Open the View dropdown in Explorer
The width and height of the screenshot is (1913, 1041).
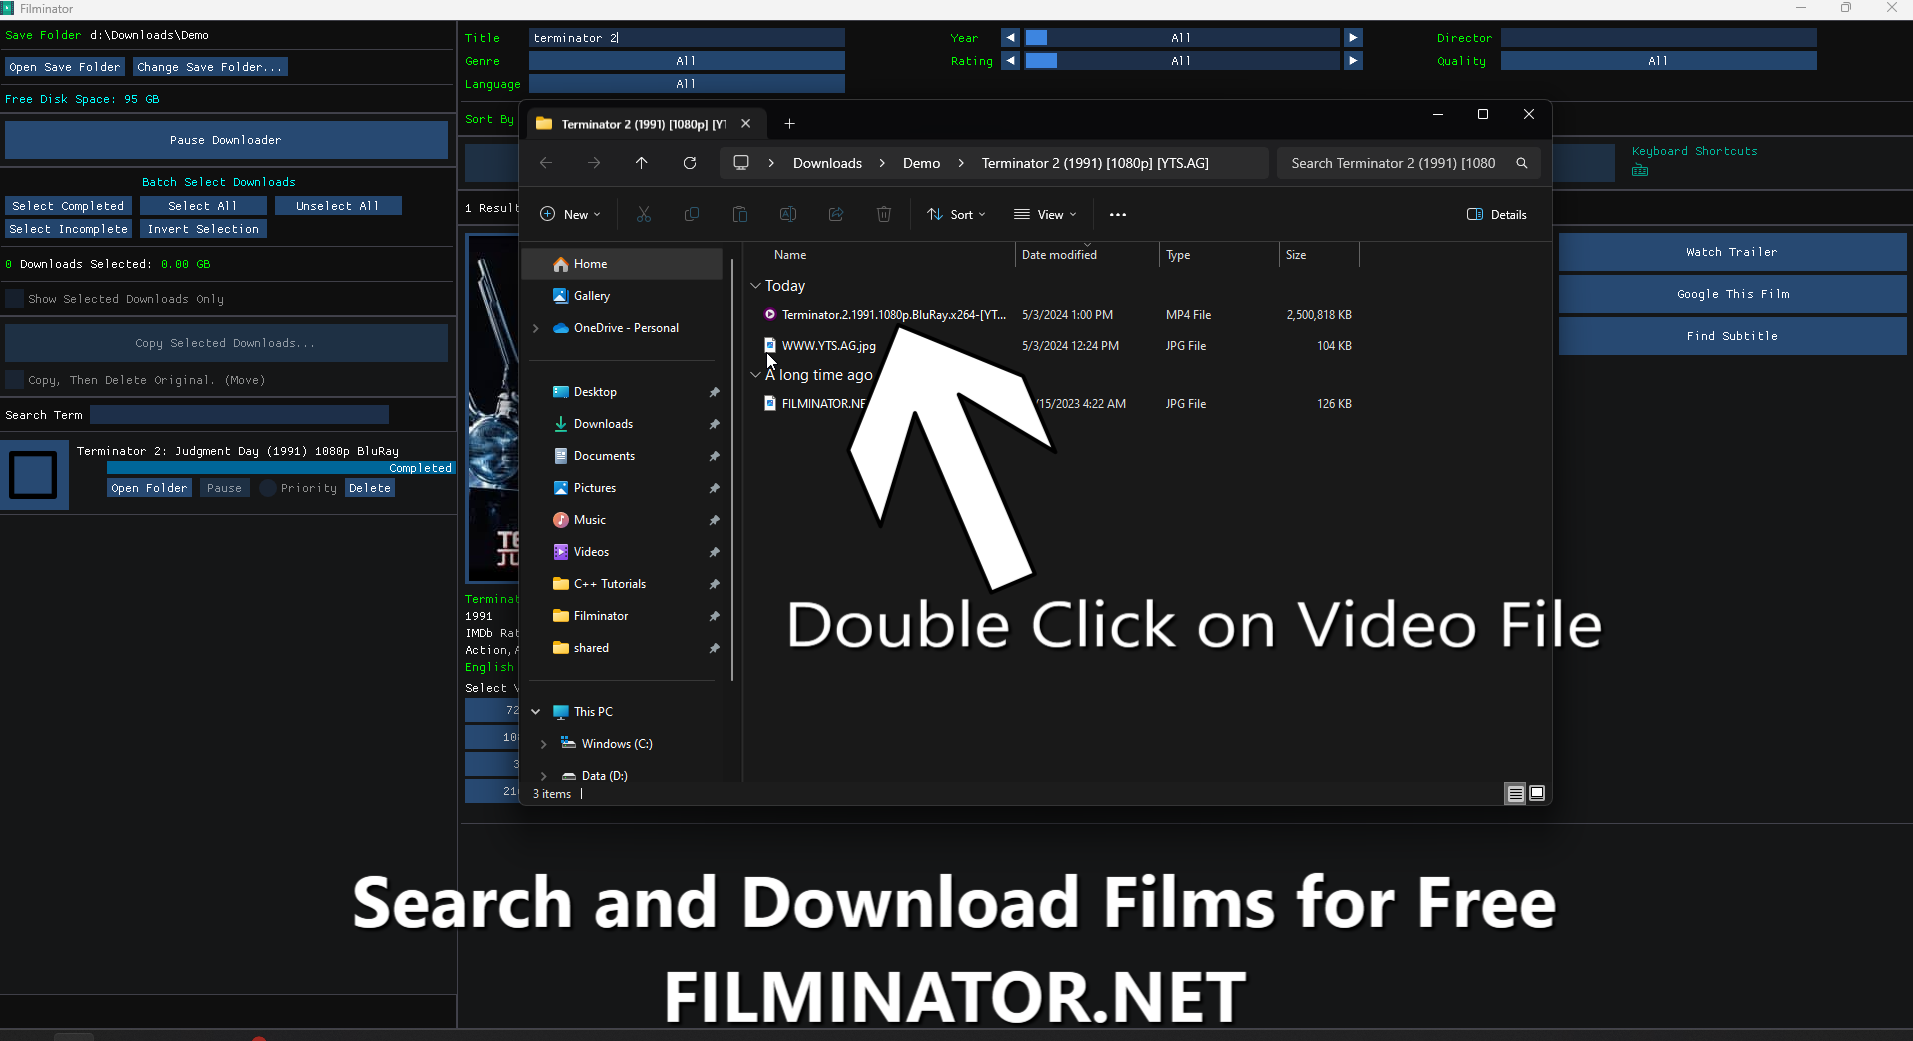[1045, 214]
